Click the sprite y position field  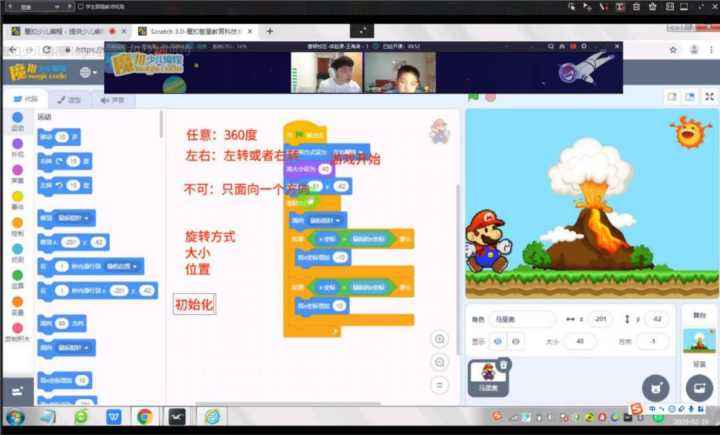pyautogui.click(x=657, y=319)
